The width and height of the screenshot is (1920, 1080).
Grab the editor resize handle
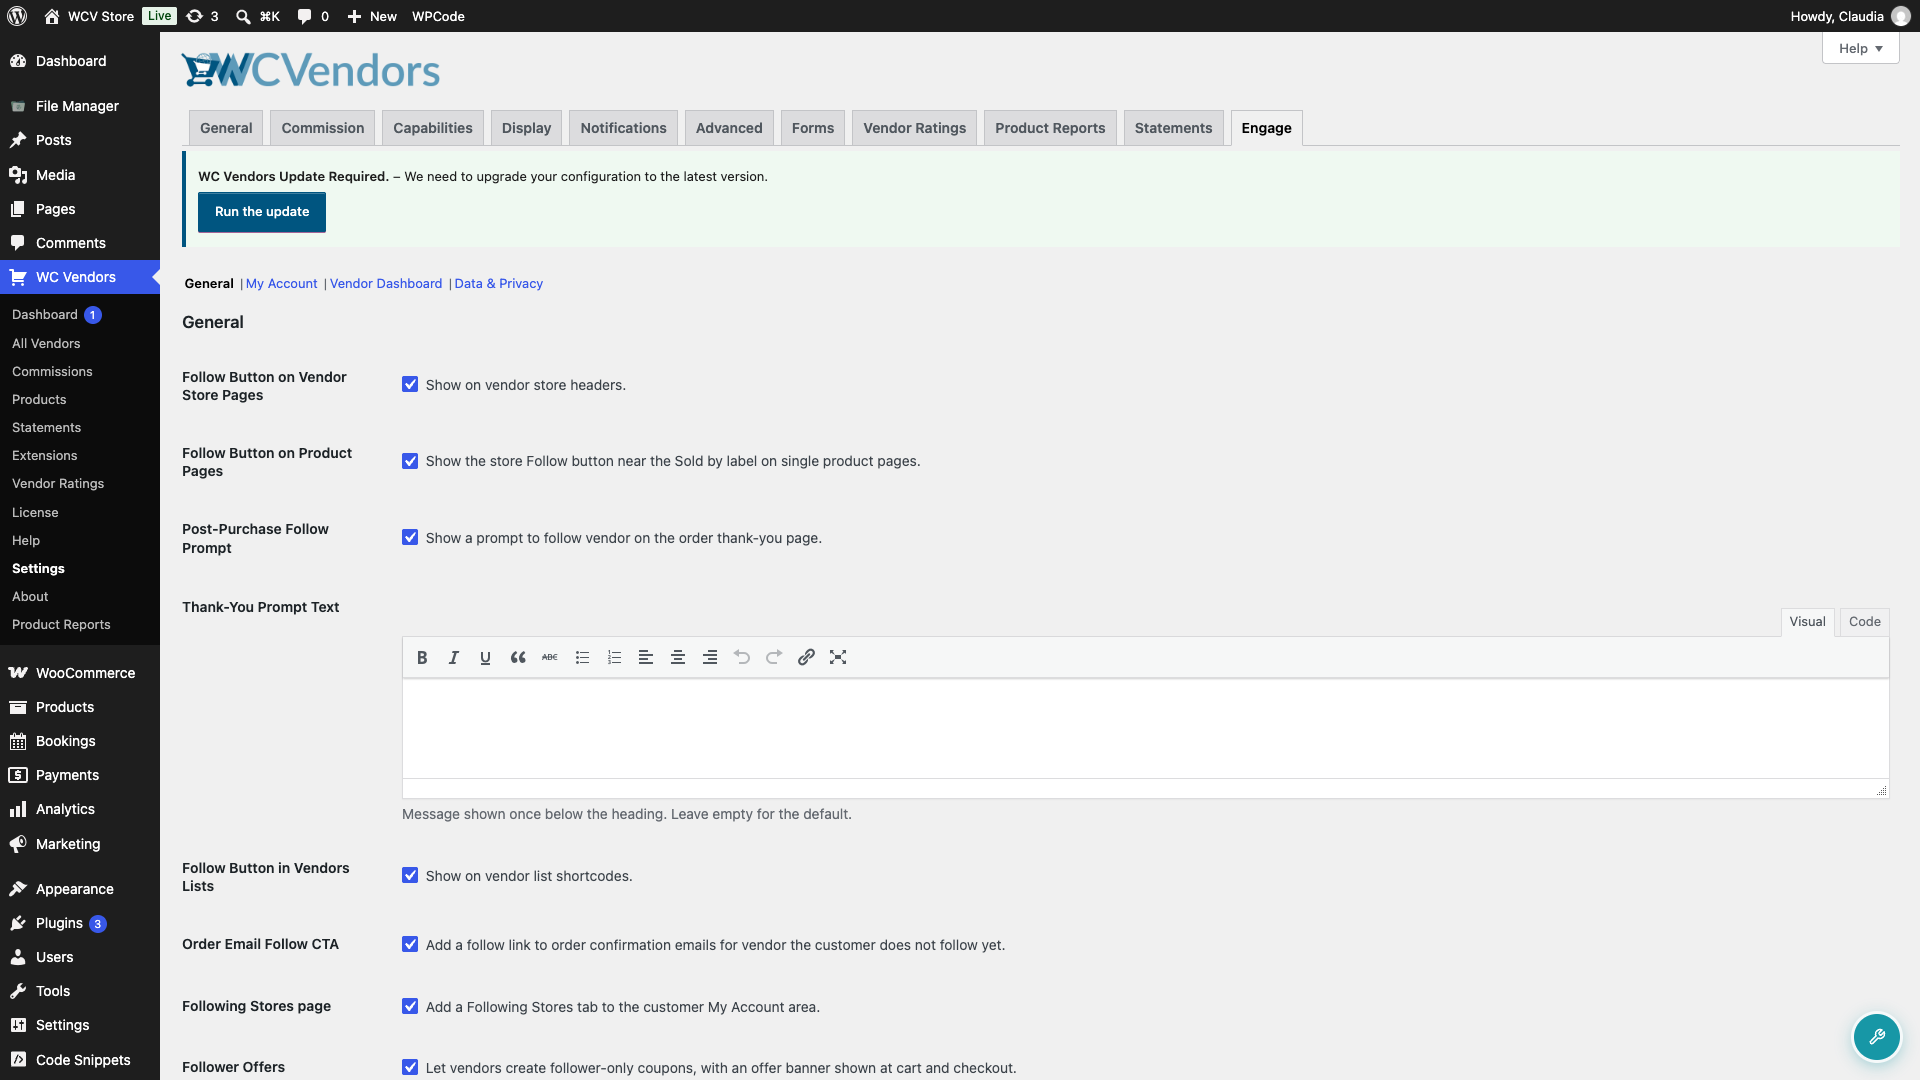click(1881, 790)
